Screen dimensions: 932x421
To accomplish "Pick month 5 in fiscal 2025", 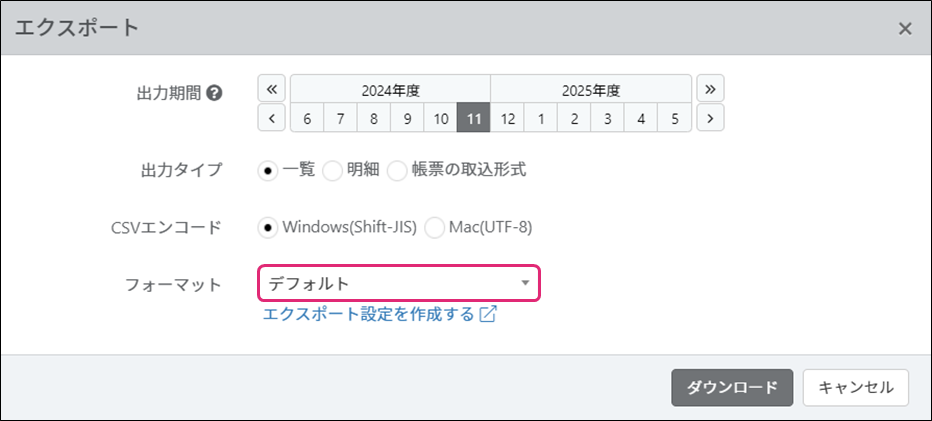I will 675,118.
